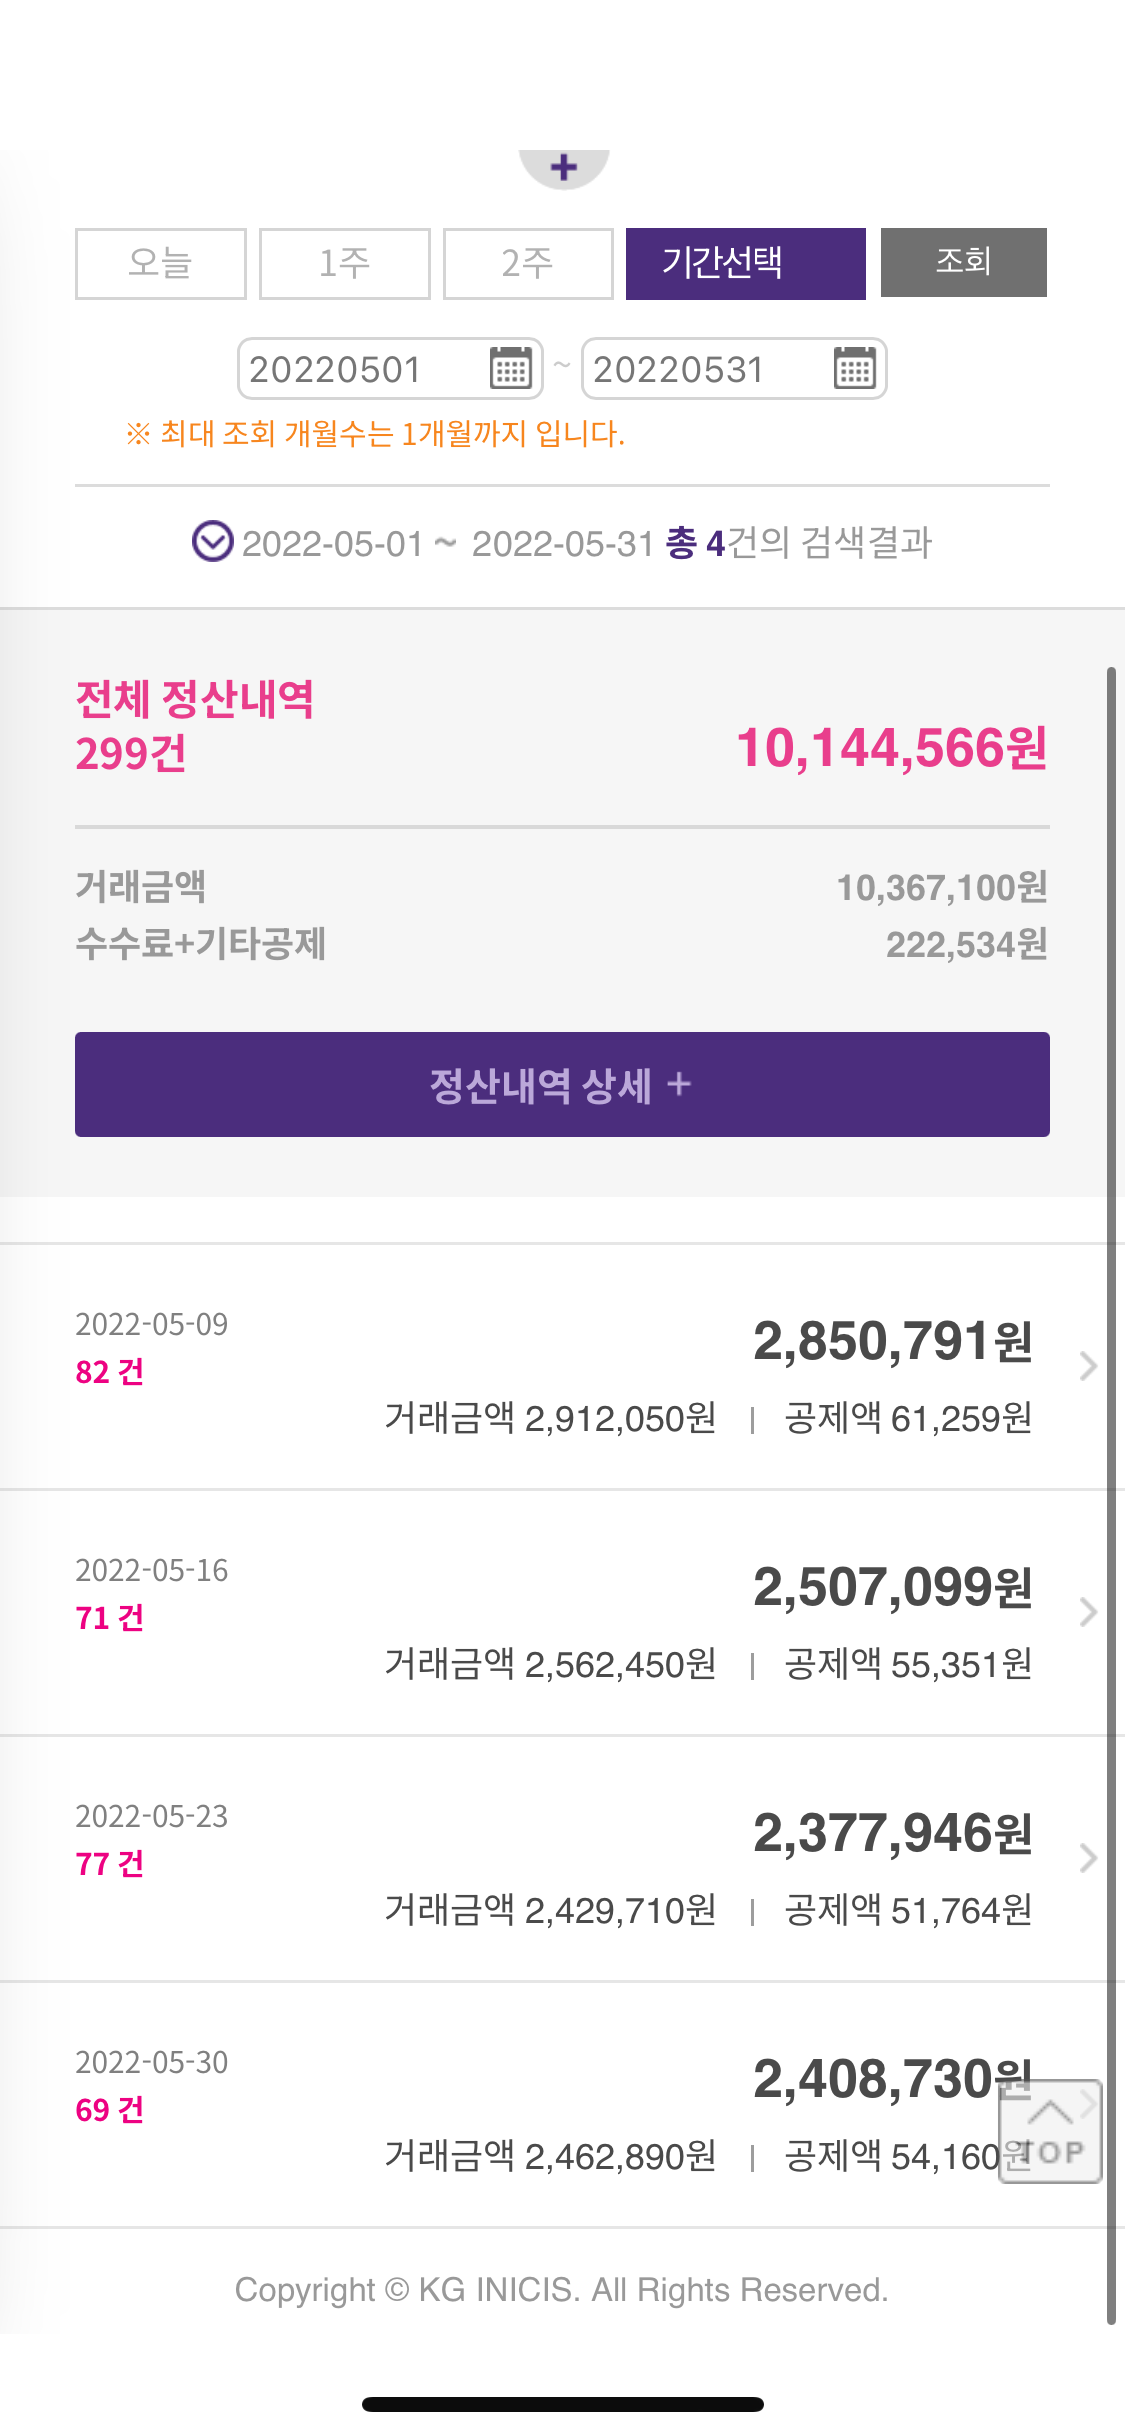Viewport: 1125px width, 2436px height.
Task: Open the 2022-05-23 settlement chevron
Action: (1088, 1858)
